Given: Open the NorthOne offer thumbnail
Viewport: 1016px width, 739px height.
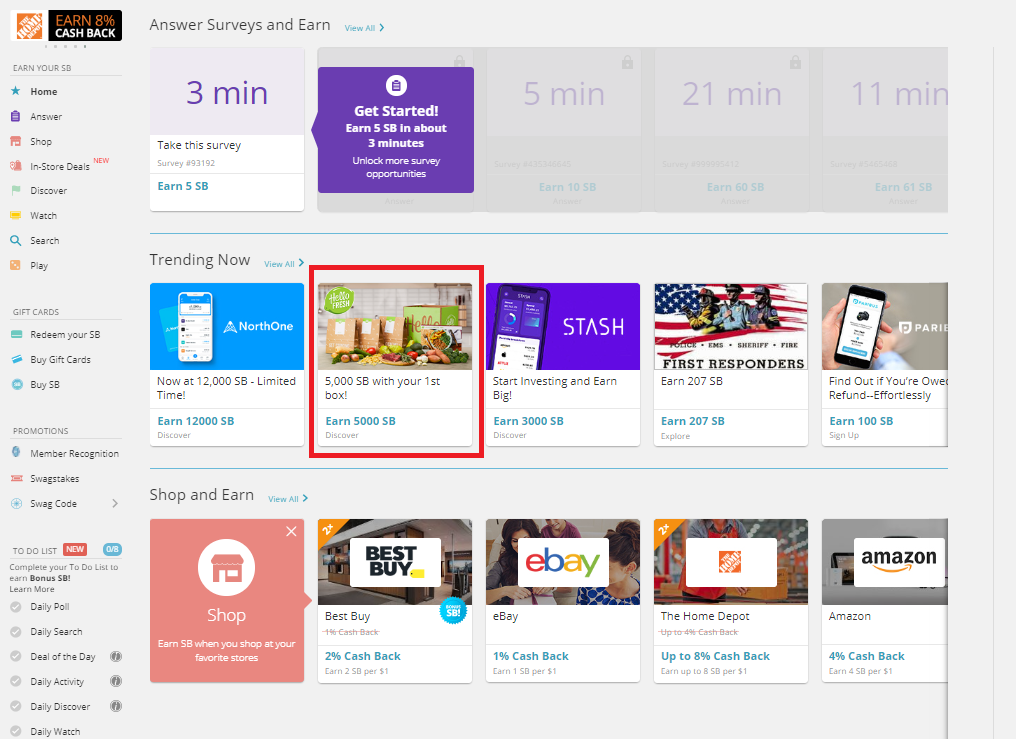Looking at the screenshot, I should (227, 326).
